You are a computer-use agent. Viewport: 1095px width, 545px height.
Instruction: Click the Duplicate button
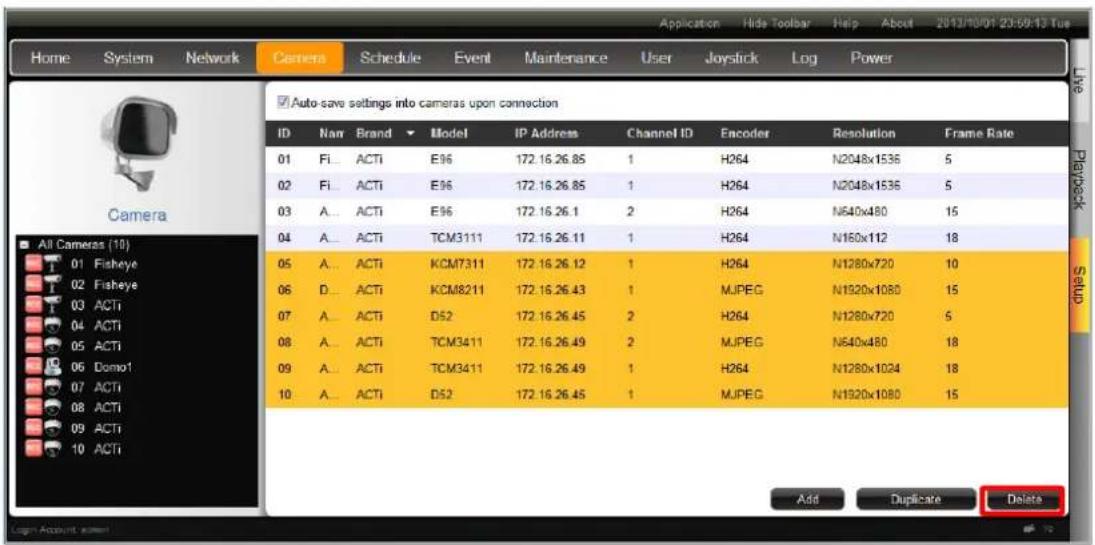[x=916, y=500]
